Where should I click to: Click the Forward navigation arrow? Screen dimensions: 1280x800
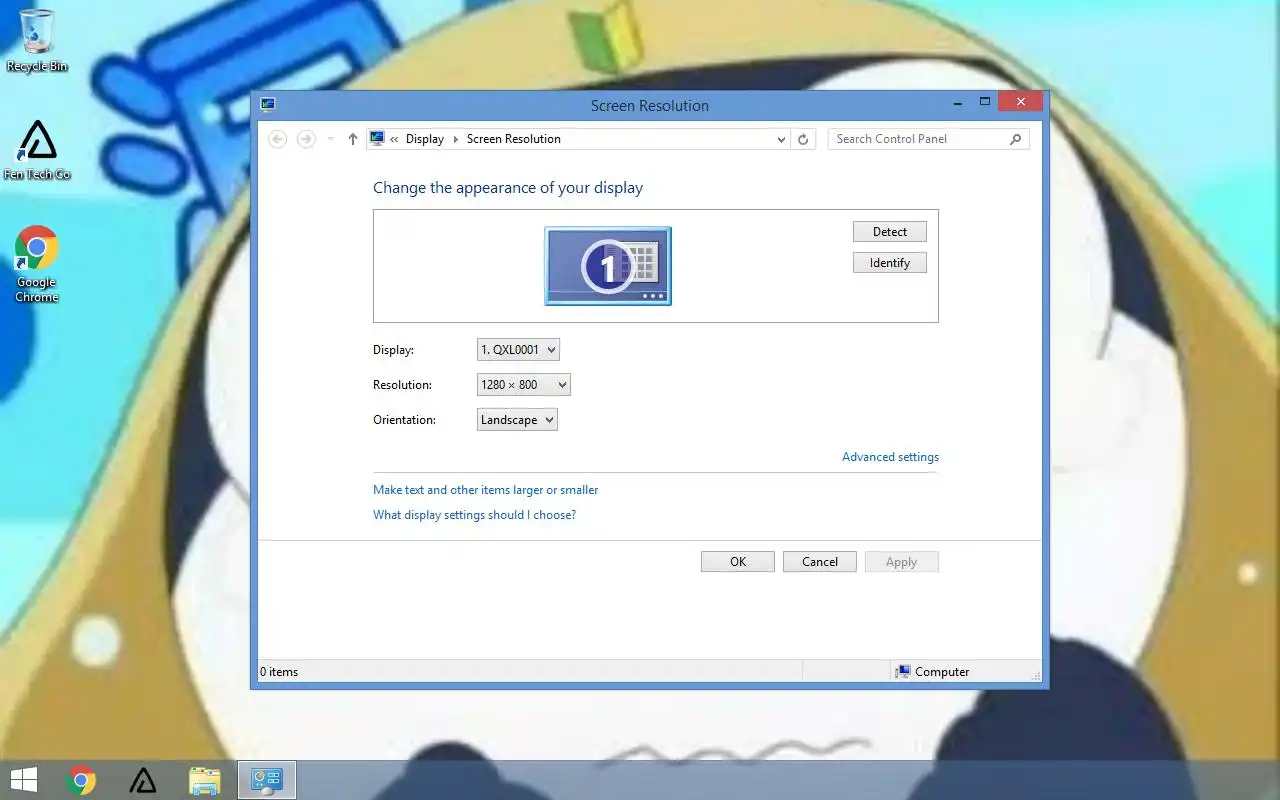tap(306, 139)
